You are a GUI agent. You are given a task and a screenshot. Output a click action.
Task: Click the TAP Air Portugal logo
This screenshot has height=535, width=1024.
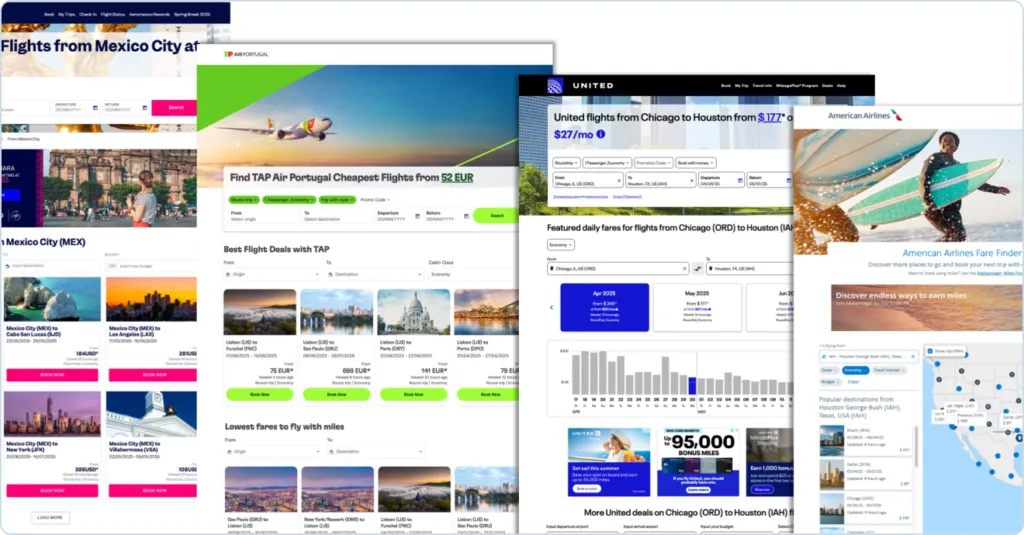(246, 54)
